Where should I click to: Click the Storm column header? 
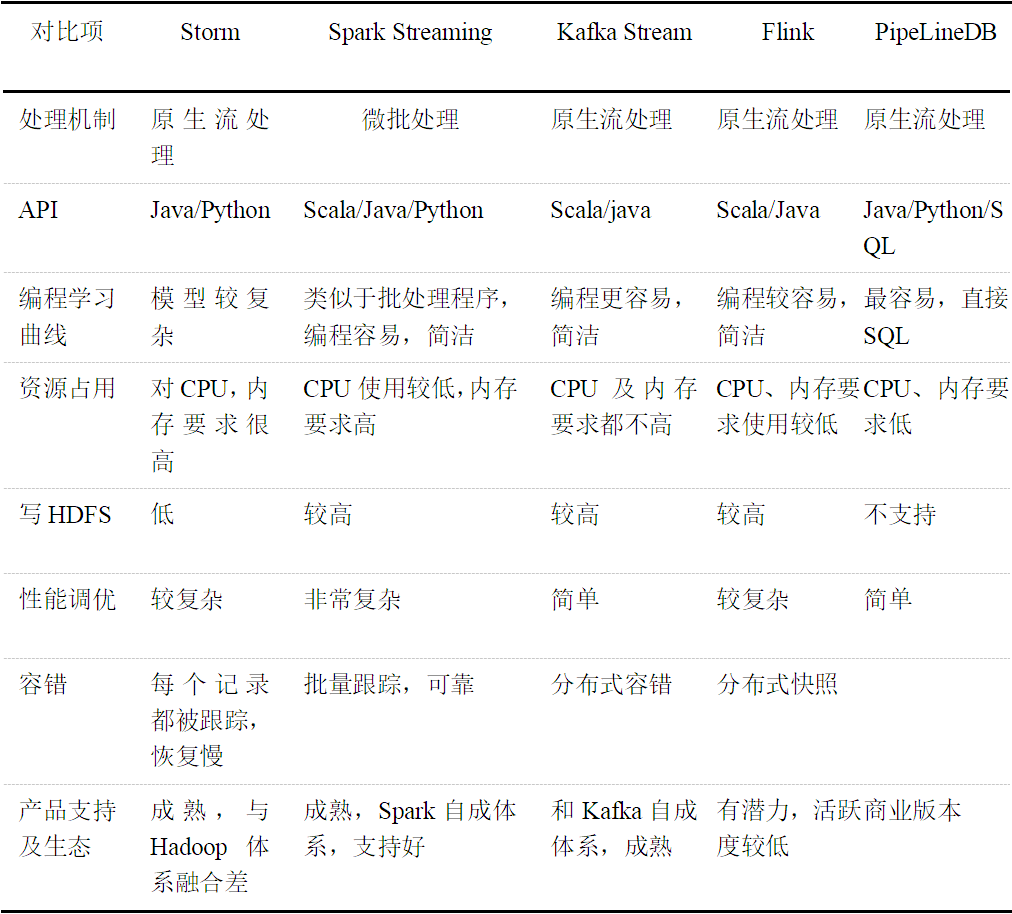210,32
